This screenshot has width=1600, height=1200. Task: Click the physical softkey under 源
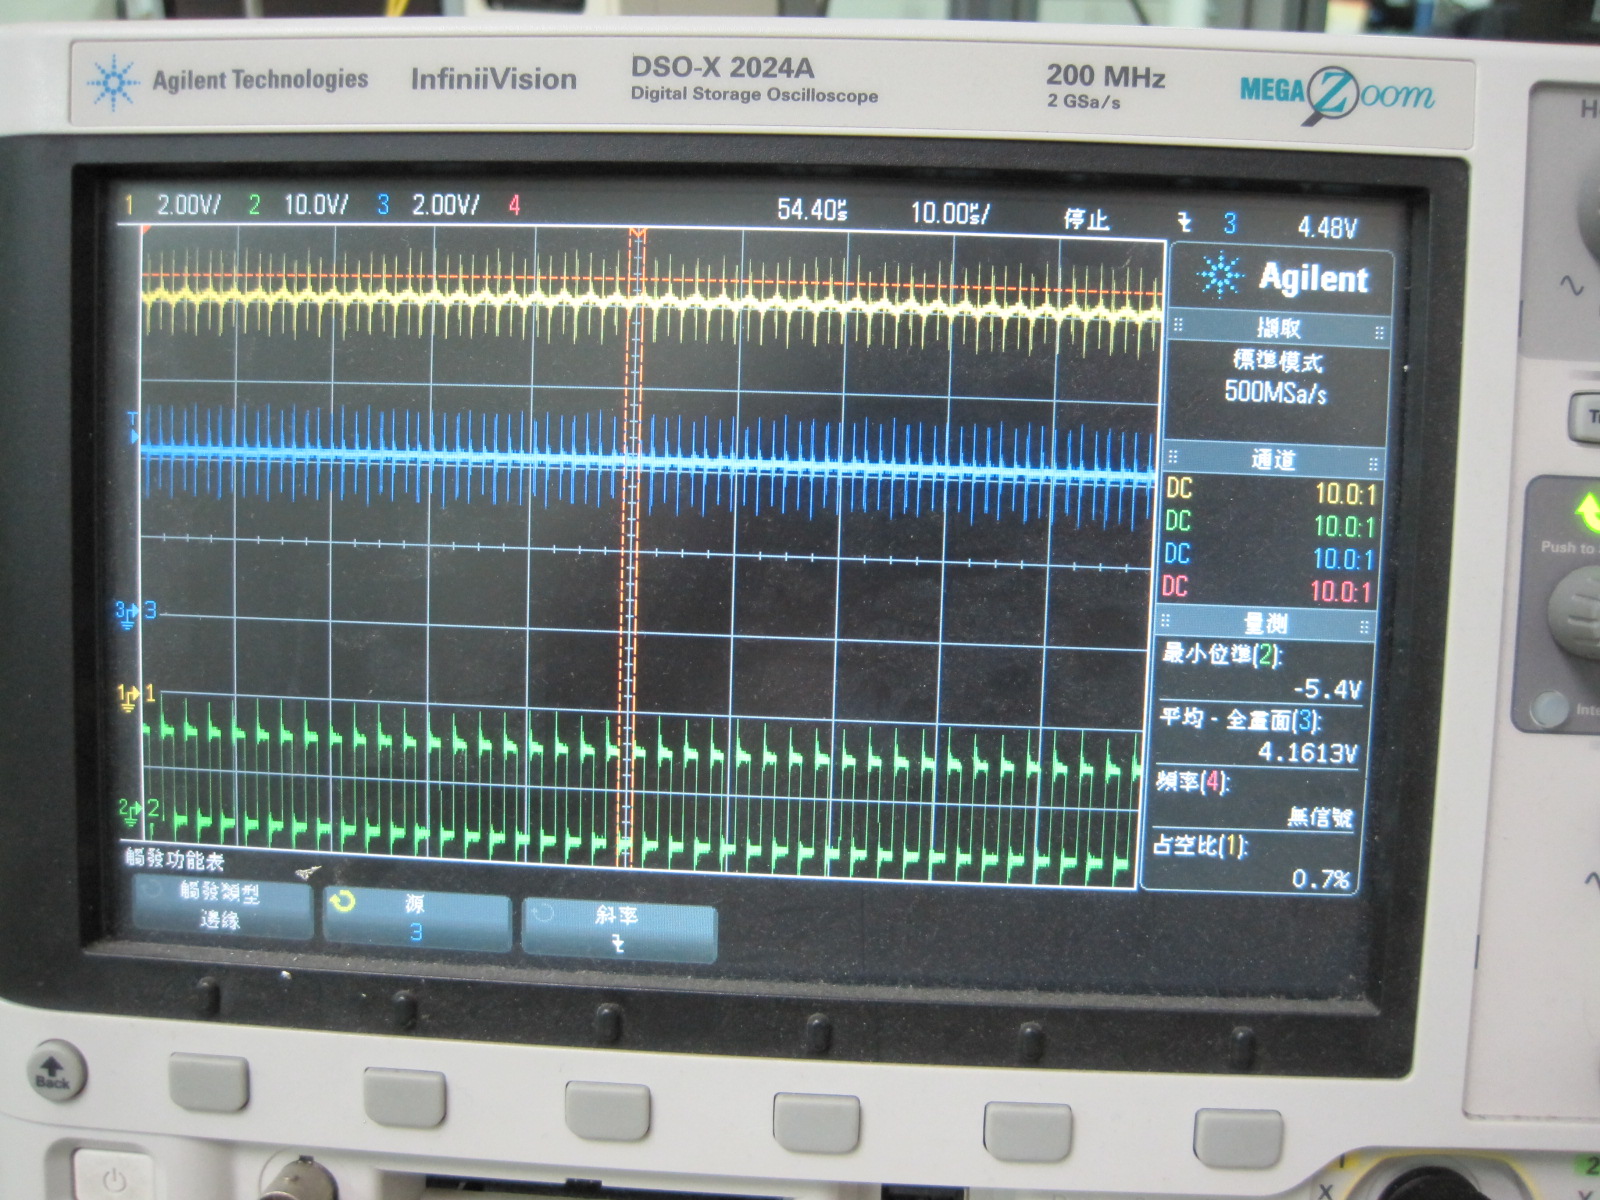click(x=405, y=1095)
